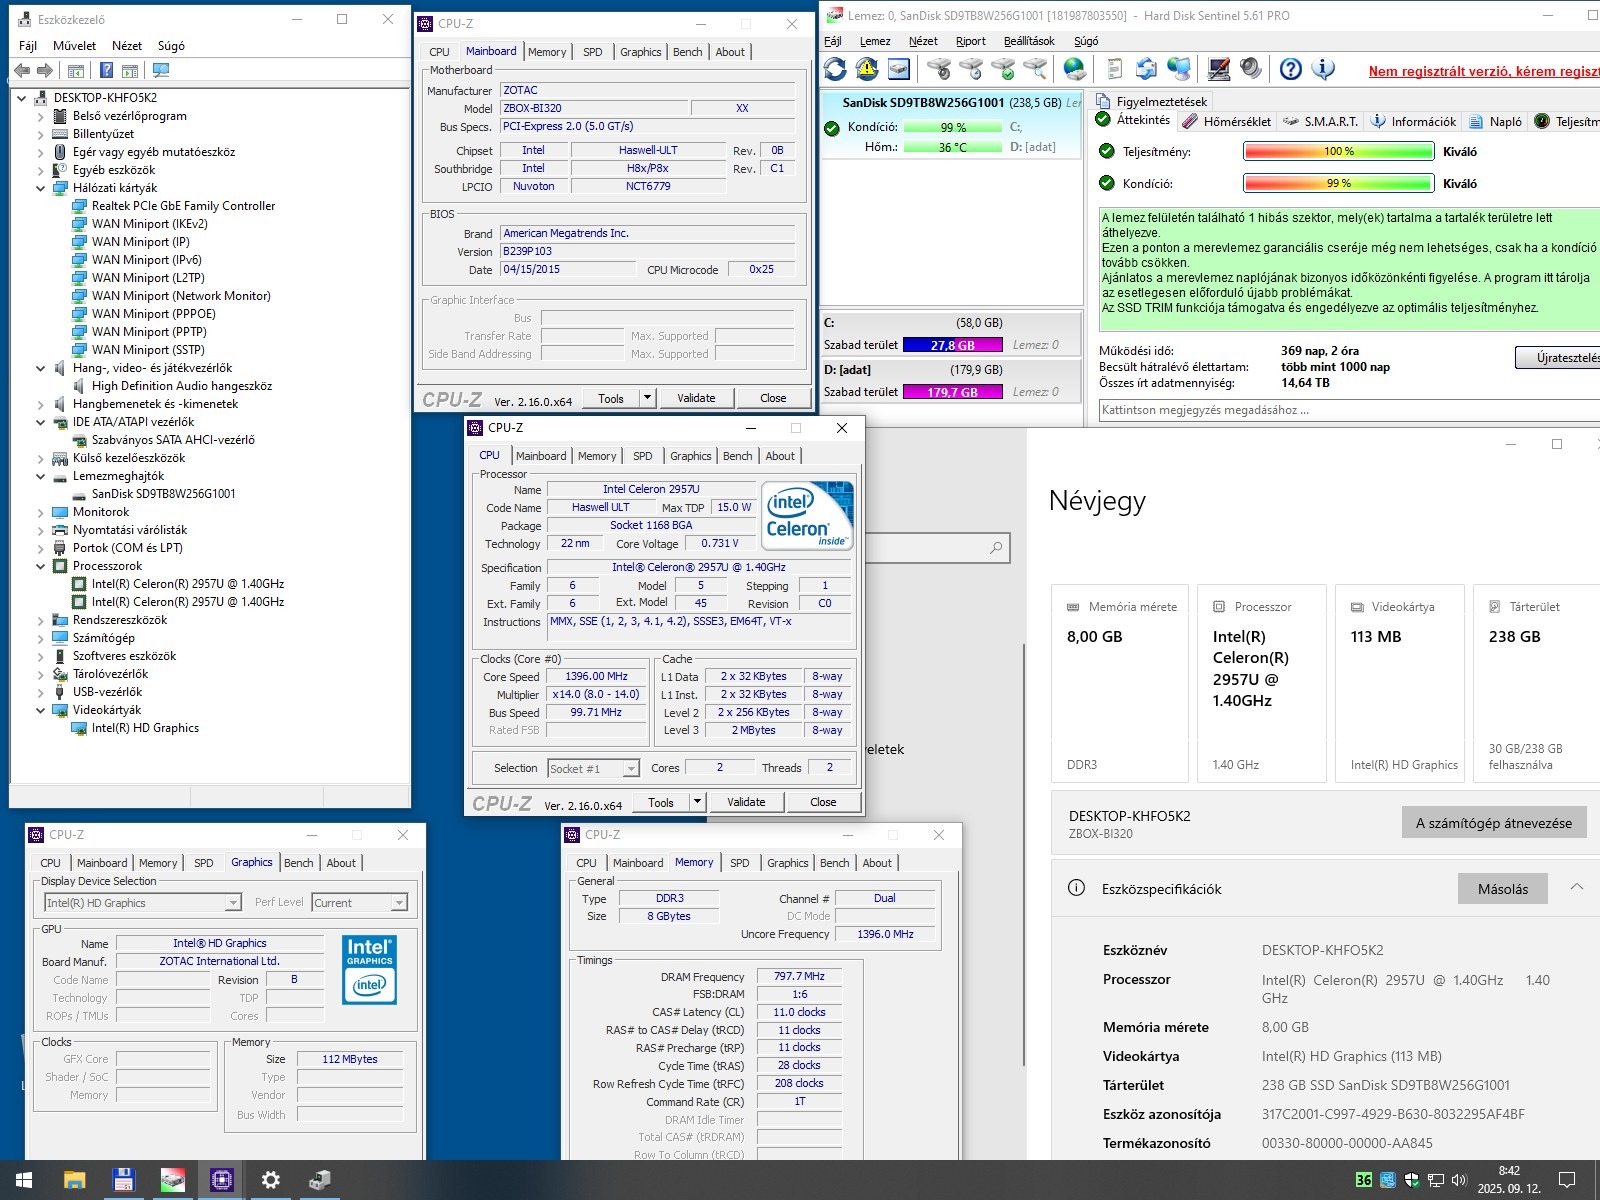Click the refresh icon in Hard Disk Sentinel toolbar
1600x1200 pixels.
(x=835, y=69)
